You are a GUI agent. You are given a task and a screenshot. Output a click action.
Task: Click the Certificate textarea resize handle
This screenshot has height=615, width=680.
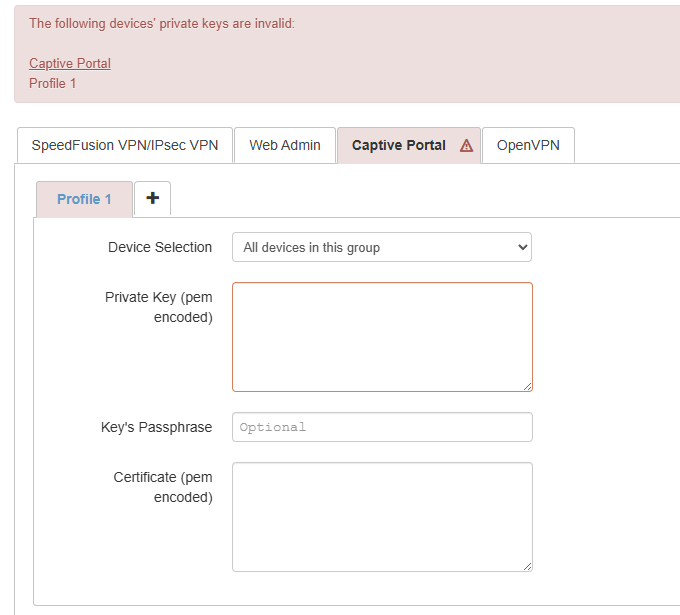pyautogui.click(x=527, y=566)
